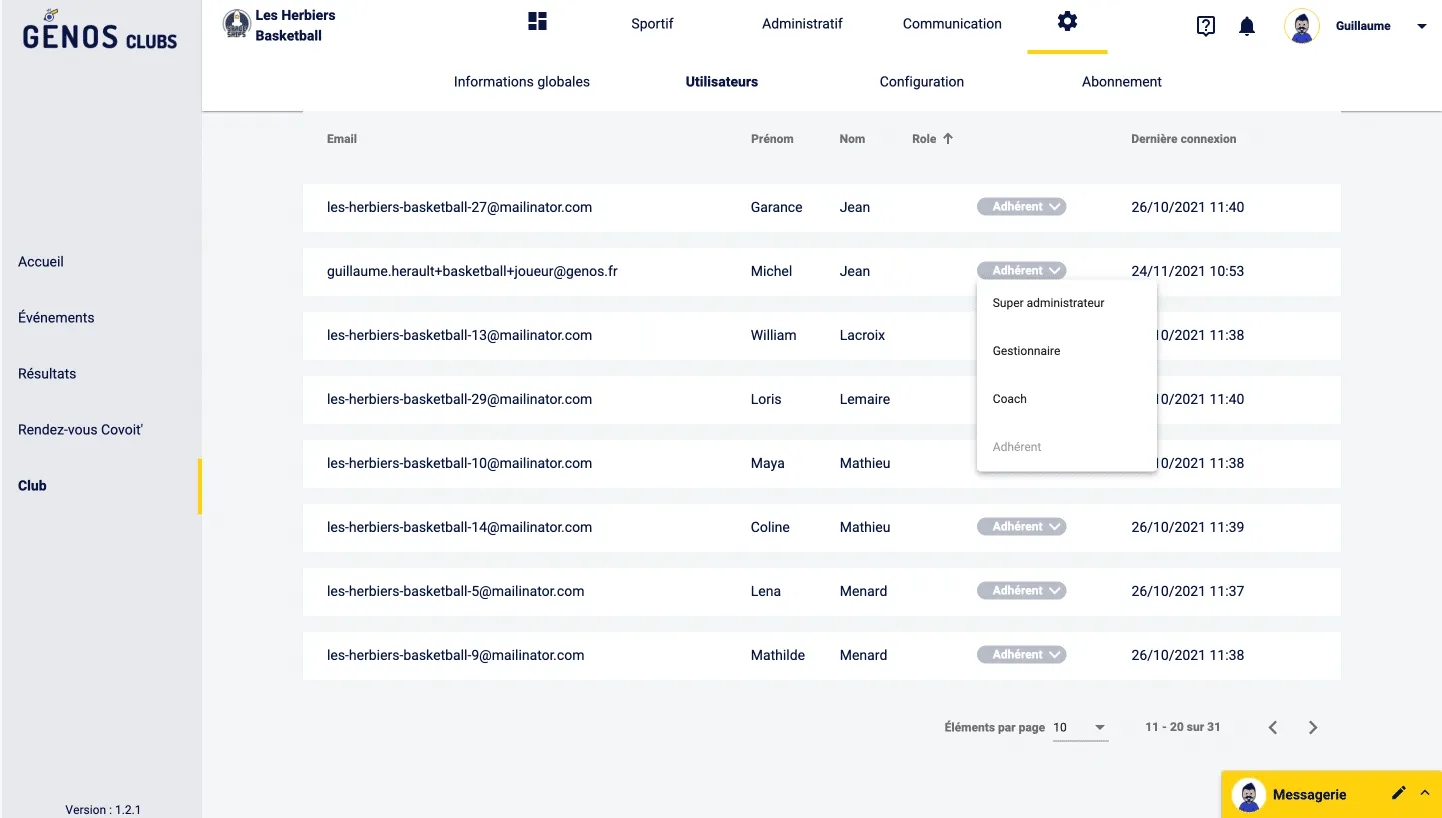
Task: Open the help question mark icon
Action: (1206, 27)
